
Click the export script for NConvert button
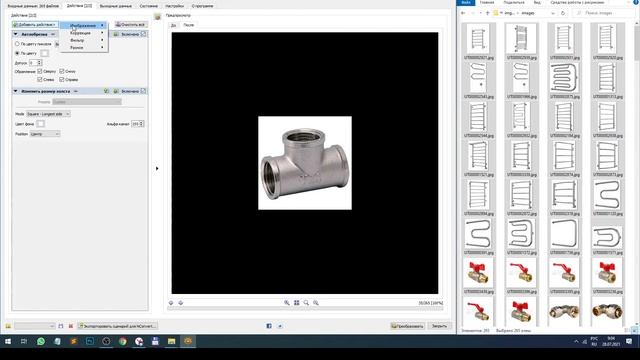118,326
